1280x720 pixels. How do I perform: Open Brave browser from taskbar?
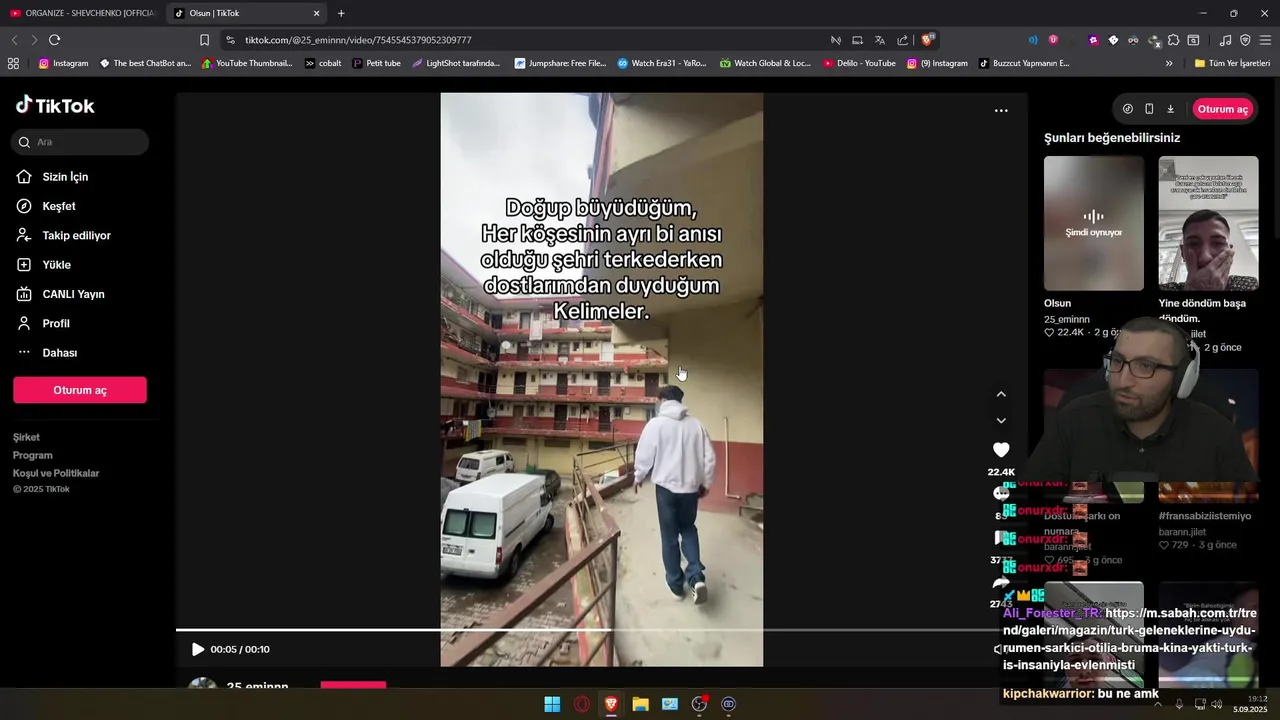[x=611, y=704]
